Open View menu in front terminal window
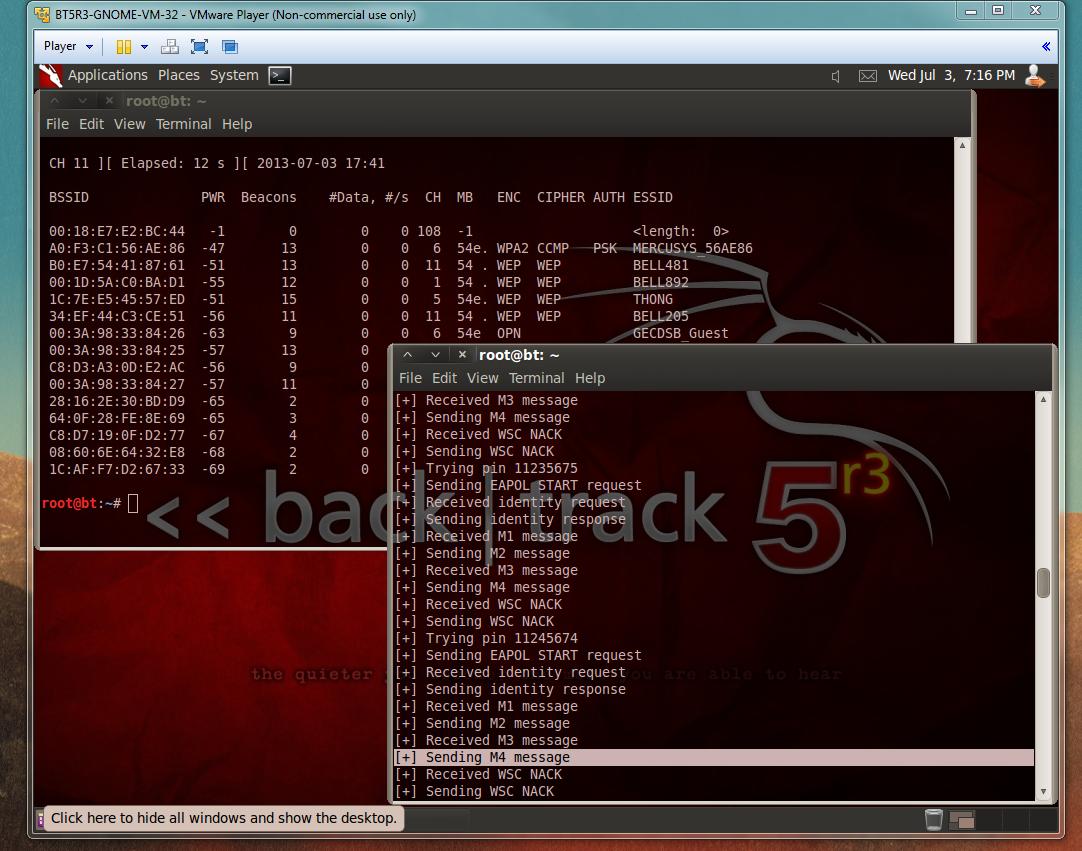Viewport: 1082px width, 851px height. [x=482, y=378]
